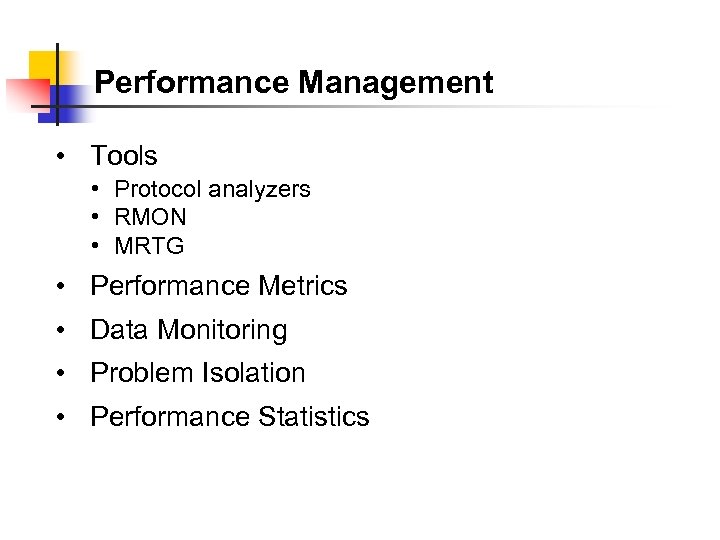This screenshot has width=720, height=540.
Task: Click the bullet before Data Monitoring
Action: (62, 330)
